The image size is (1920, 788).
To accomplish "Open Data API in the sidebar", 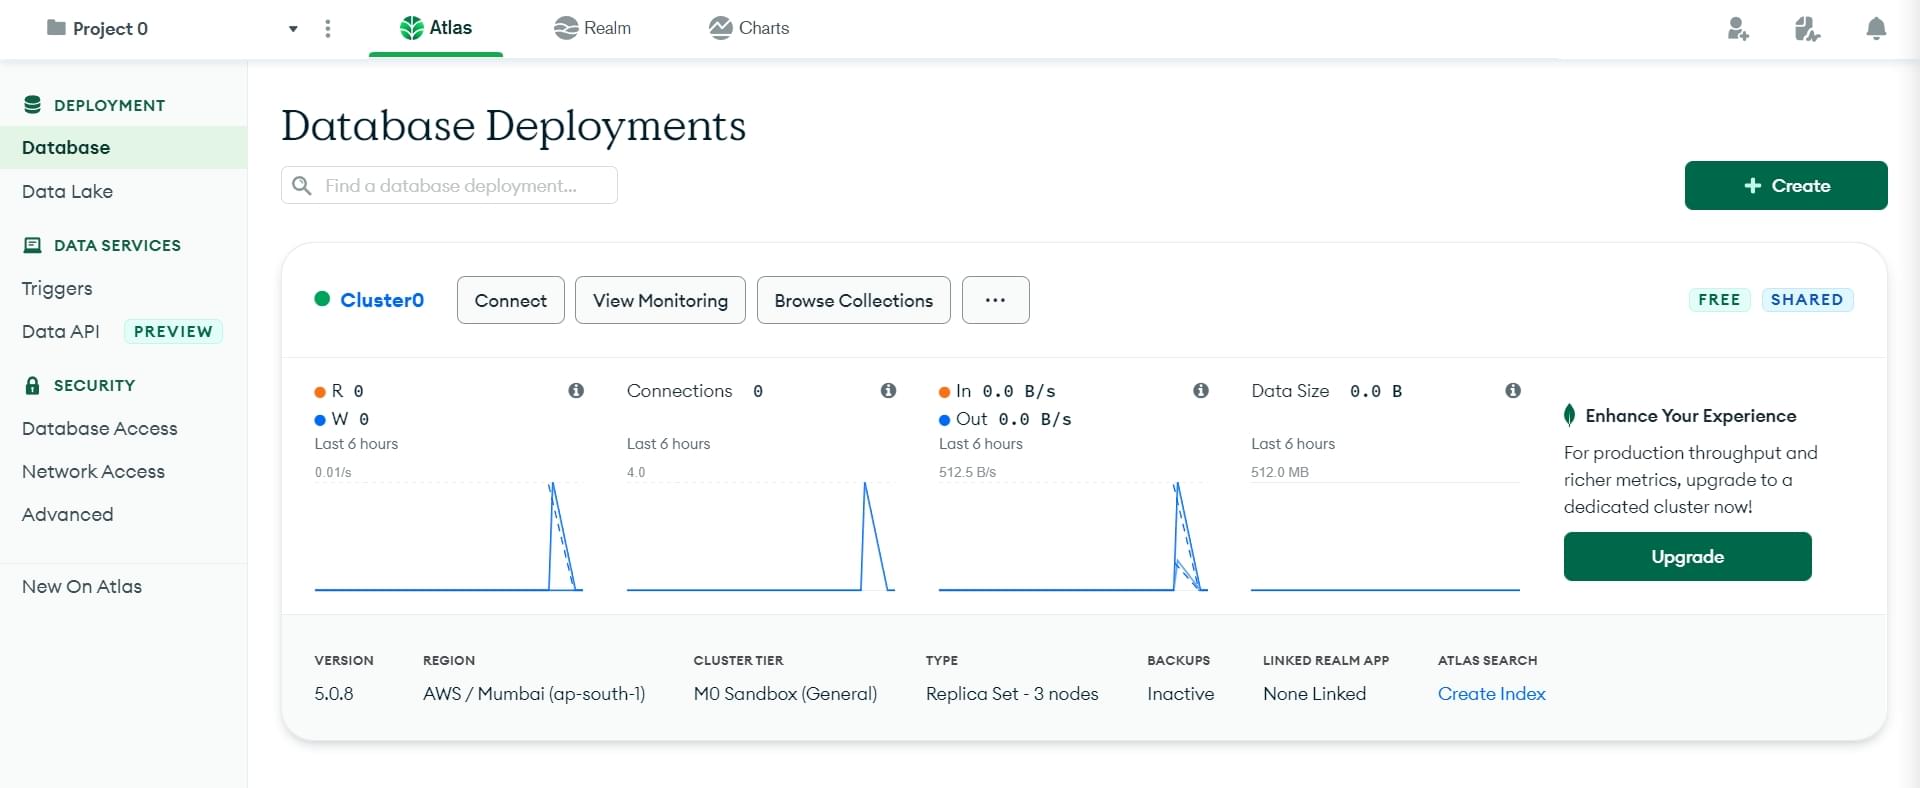I will 61,331.
